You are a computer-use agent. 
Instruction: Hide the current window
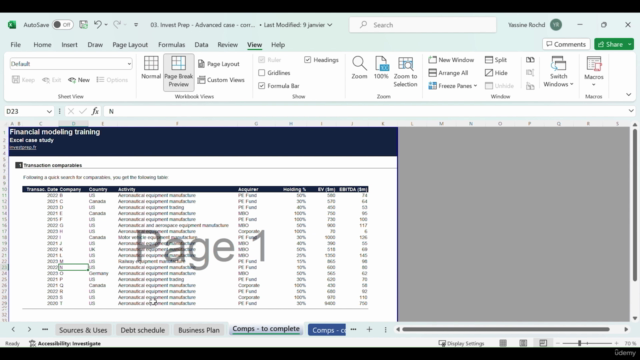496,73
